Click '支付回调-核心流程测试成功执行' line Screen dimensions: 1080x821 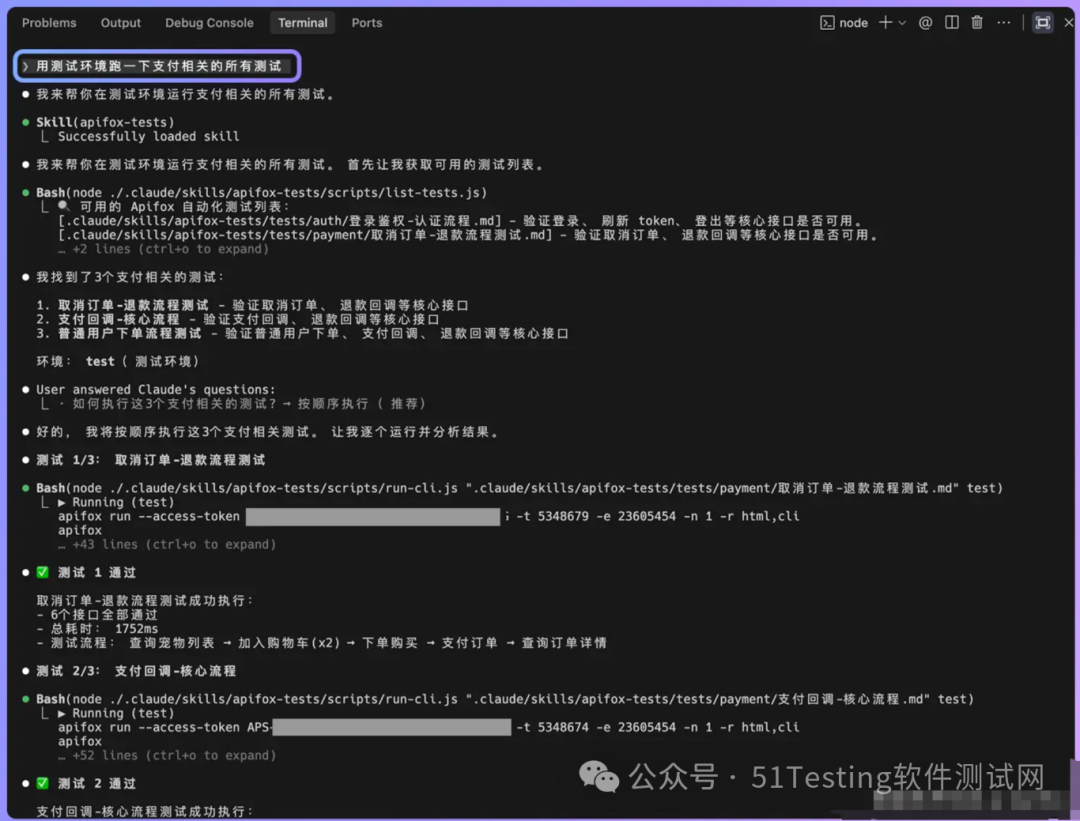tap(144, 811)
